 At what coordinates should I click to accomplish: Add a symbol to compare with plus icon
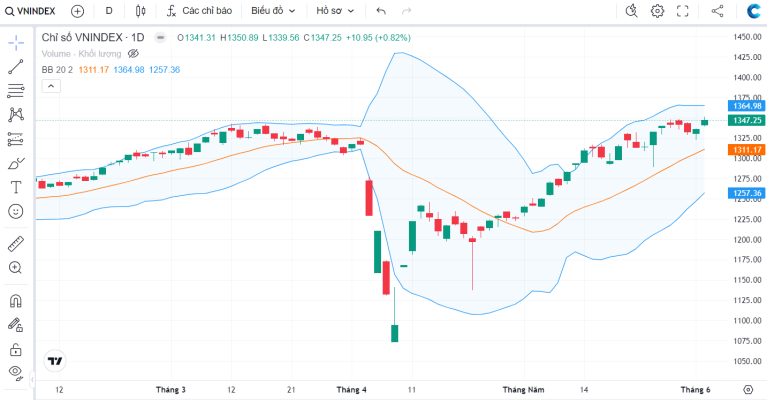pos(77,11)
